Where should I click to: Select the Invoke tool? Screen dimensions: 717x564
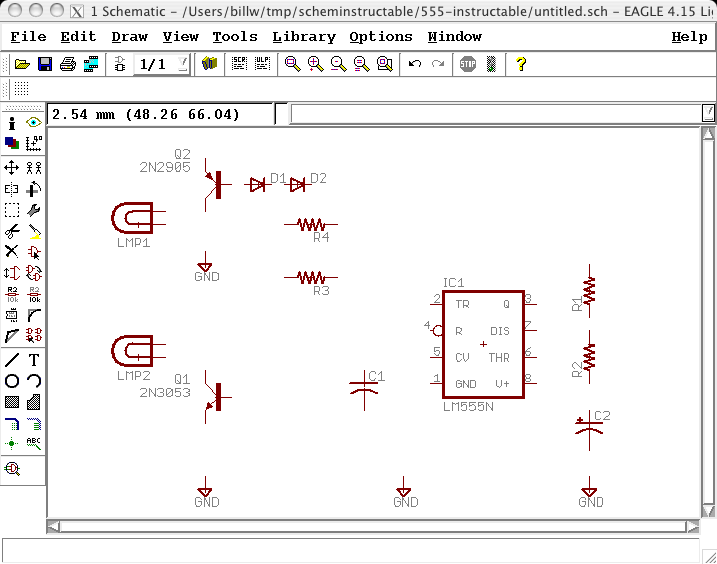34,335
